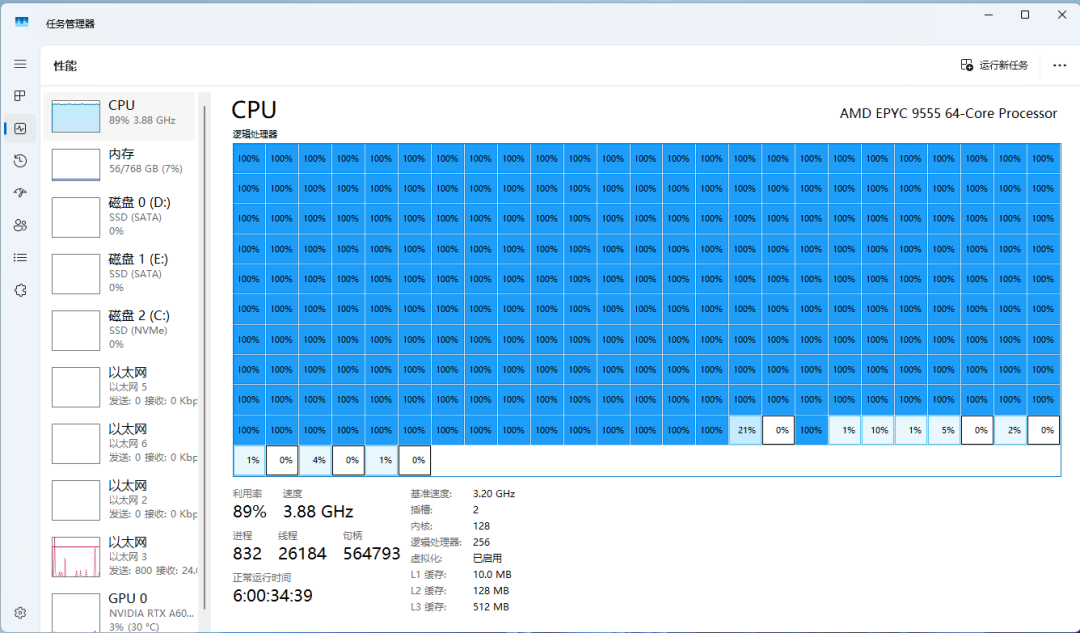Open the Settings gear icon

[20, 612]
